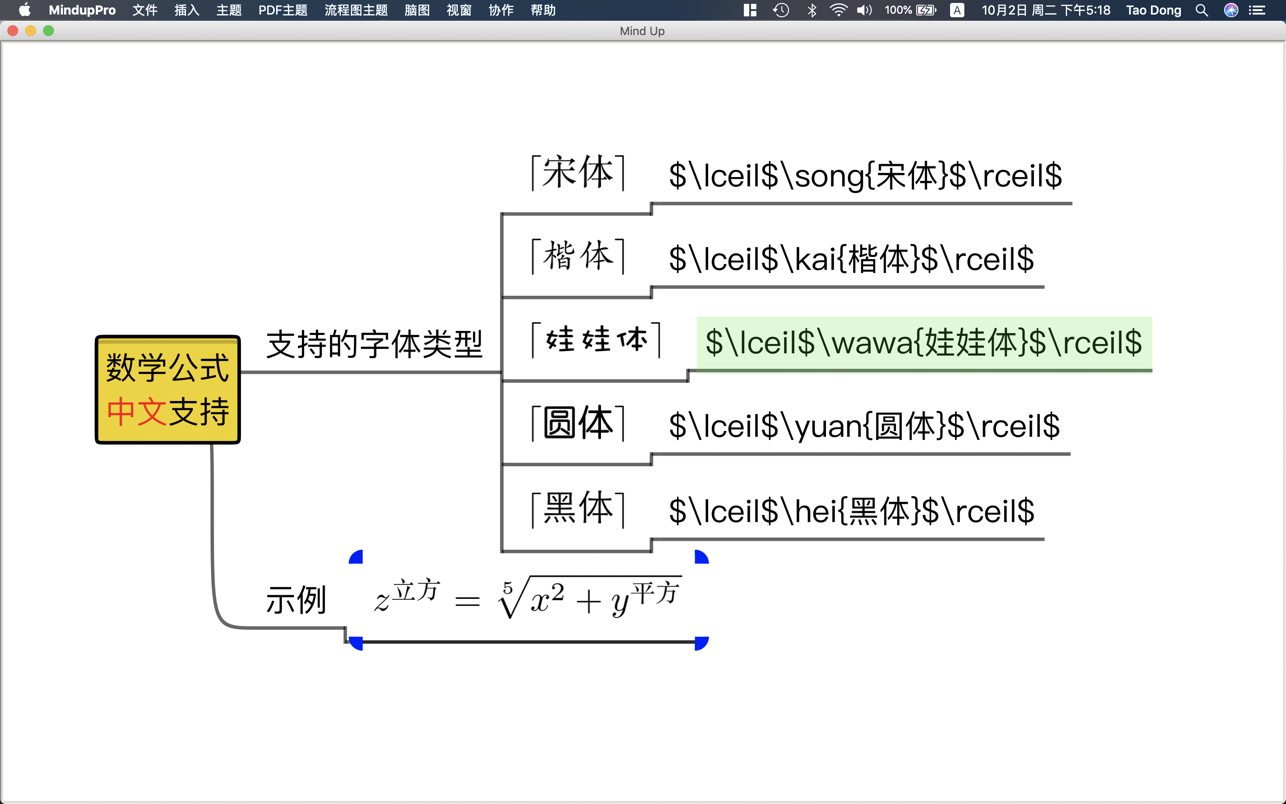Click the Bluetooth status icon
Viewport: 1286px width, 804px height.
coord(812,10)
